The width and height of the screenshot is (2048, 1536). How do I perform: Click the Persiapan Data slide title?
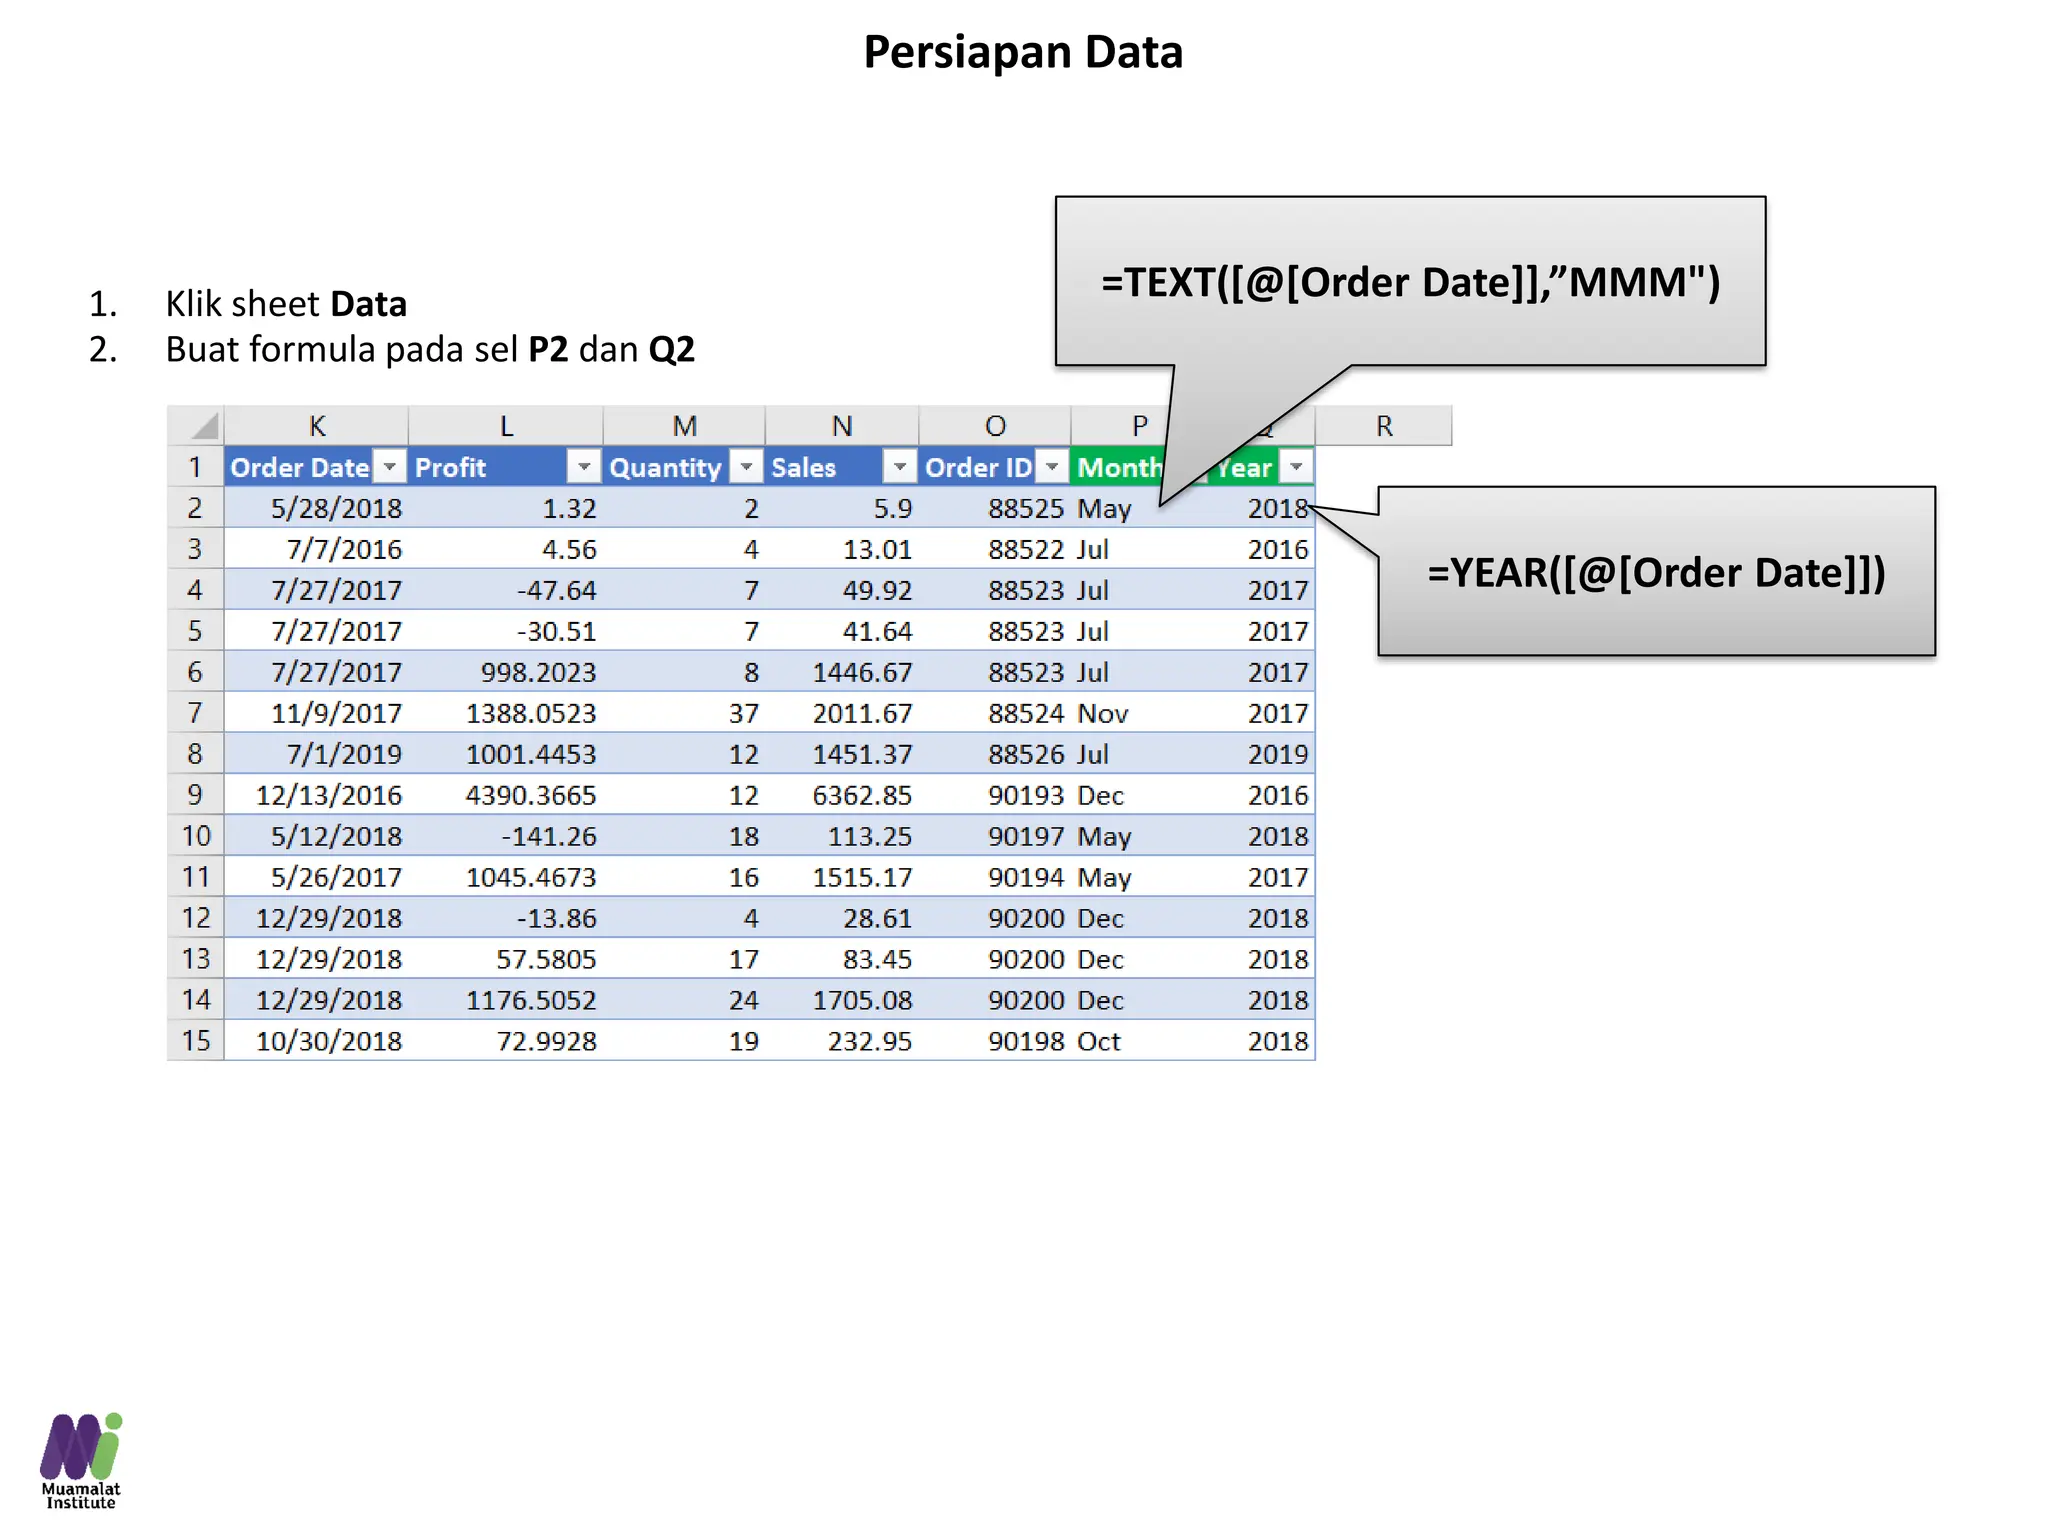(1023, 52)
